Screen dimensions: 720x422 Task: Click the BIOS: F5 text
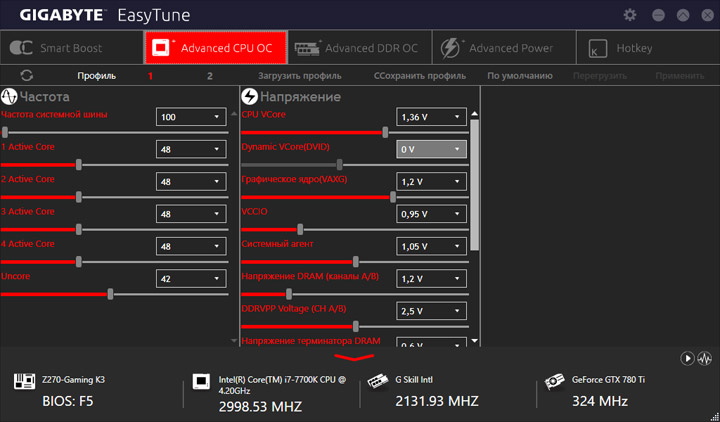click(x=68, y=401)
